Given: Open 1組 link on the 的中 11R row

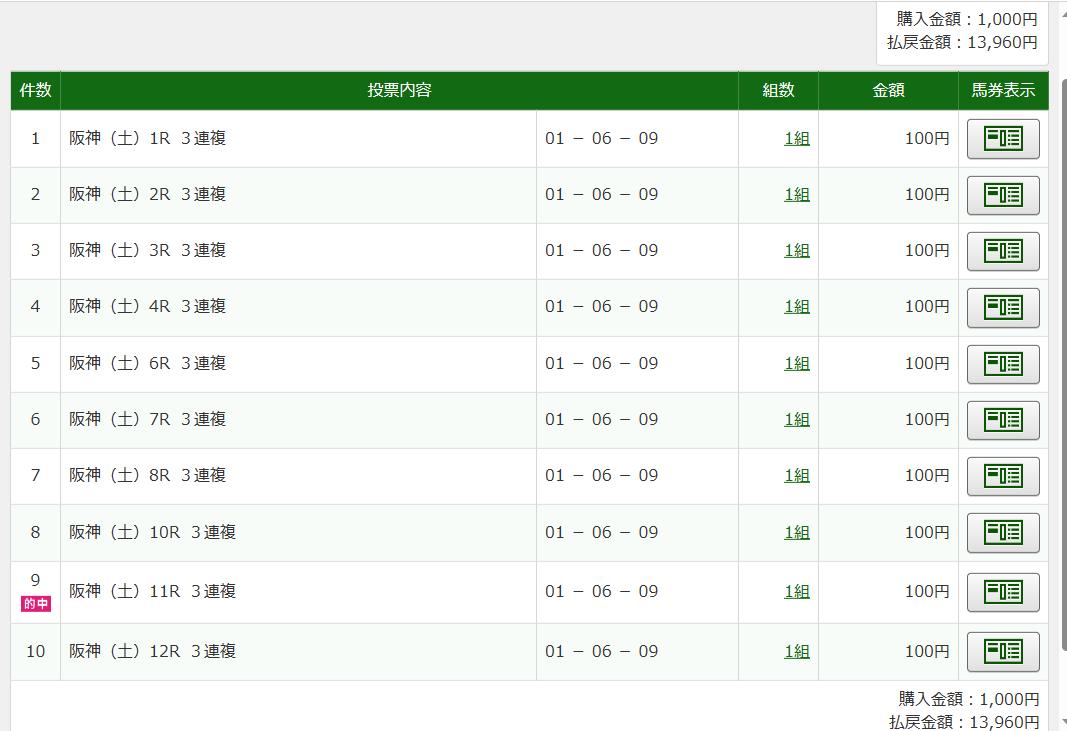Looking at the screenshot, I should pyautogui.click(x=796, y=592).
